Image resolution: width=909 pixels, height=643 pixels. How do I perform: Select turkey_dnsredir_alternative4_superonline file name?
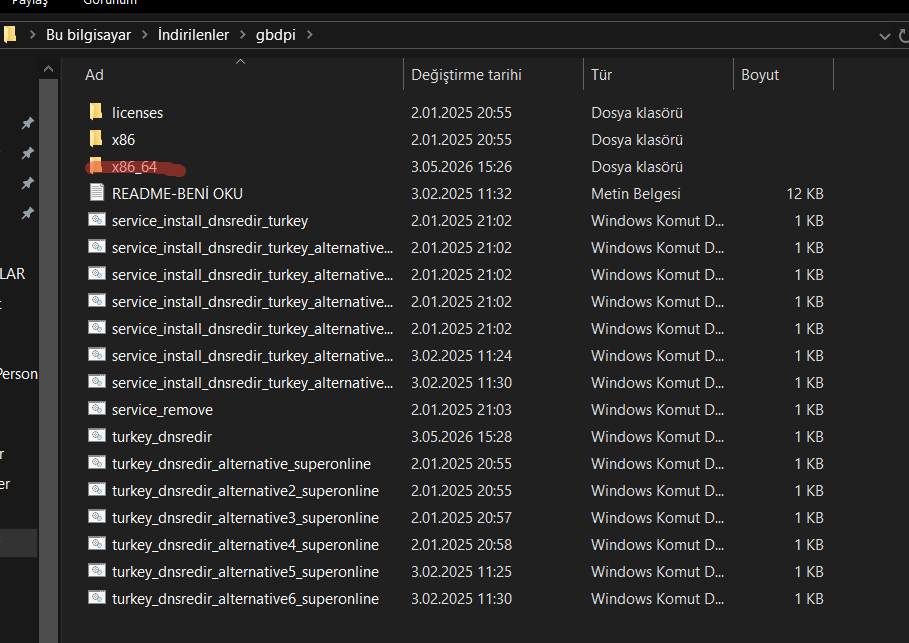tap(245, 544)
